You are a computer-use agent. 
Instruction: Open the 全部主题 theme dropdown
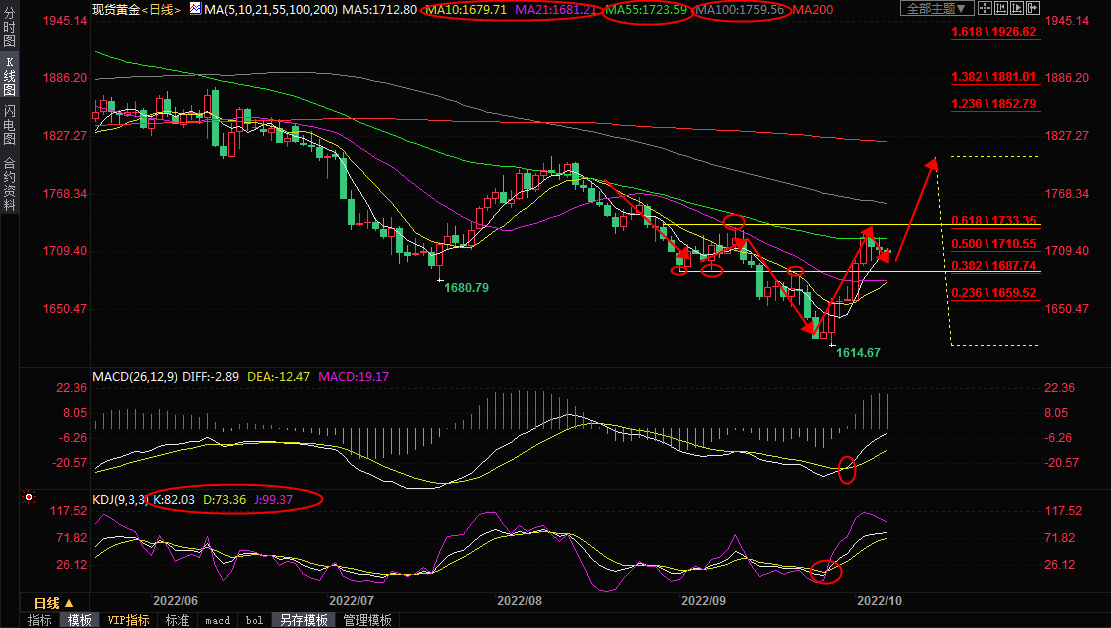[936, 9]
